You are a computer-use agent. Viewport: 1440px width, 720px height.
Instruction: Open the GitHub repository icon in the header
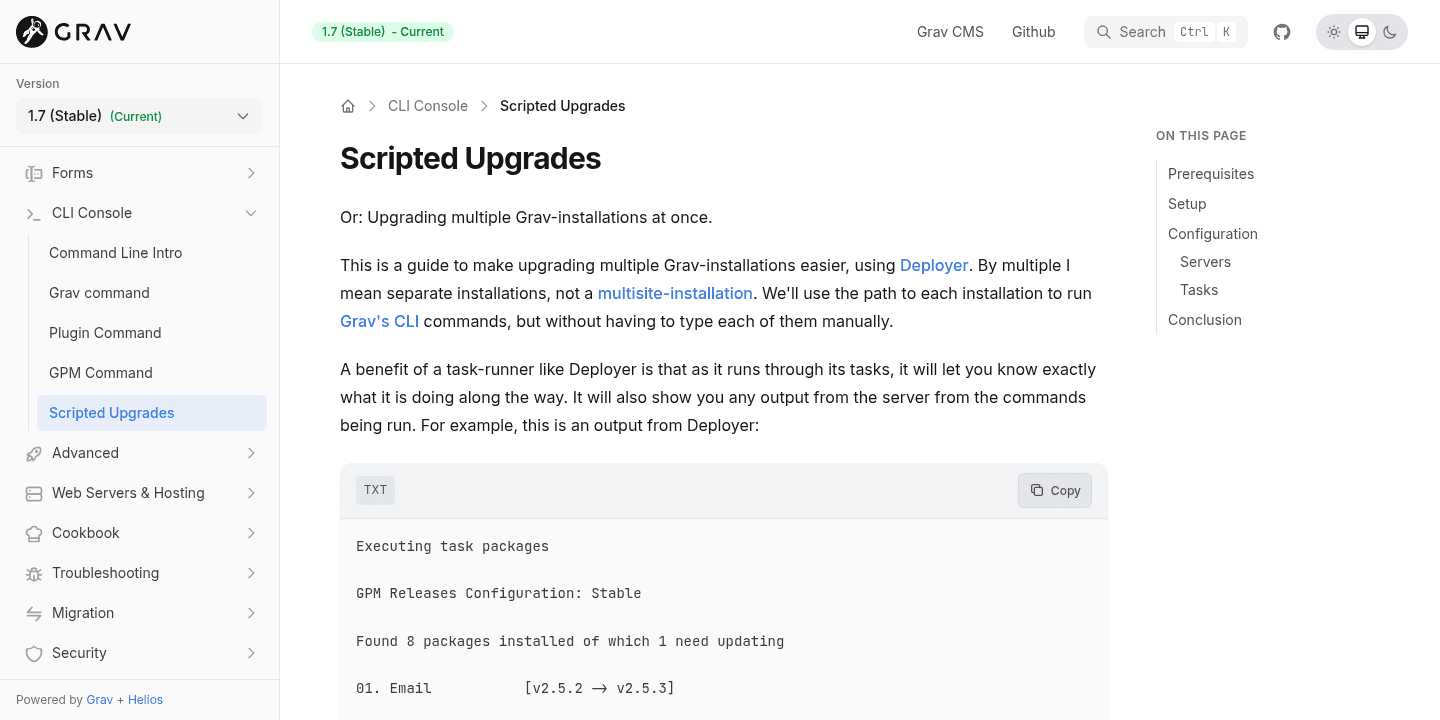point(1281,31)
